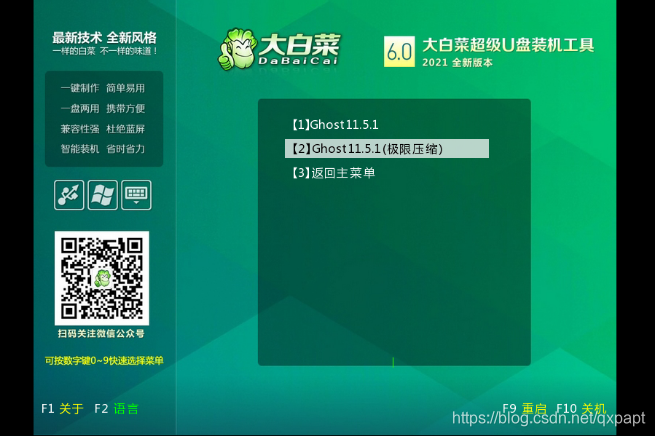Click the heading 最新技术 全新风格
The width and height of the screenshot is (656, 437).
tap(104, 38)
